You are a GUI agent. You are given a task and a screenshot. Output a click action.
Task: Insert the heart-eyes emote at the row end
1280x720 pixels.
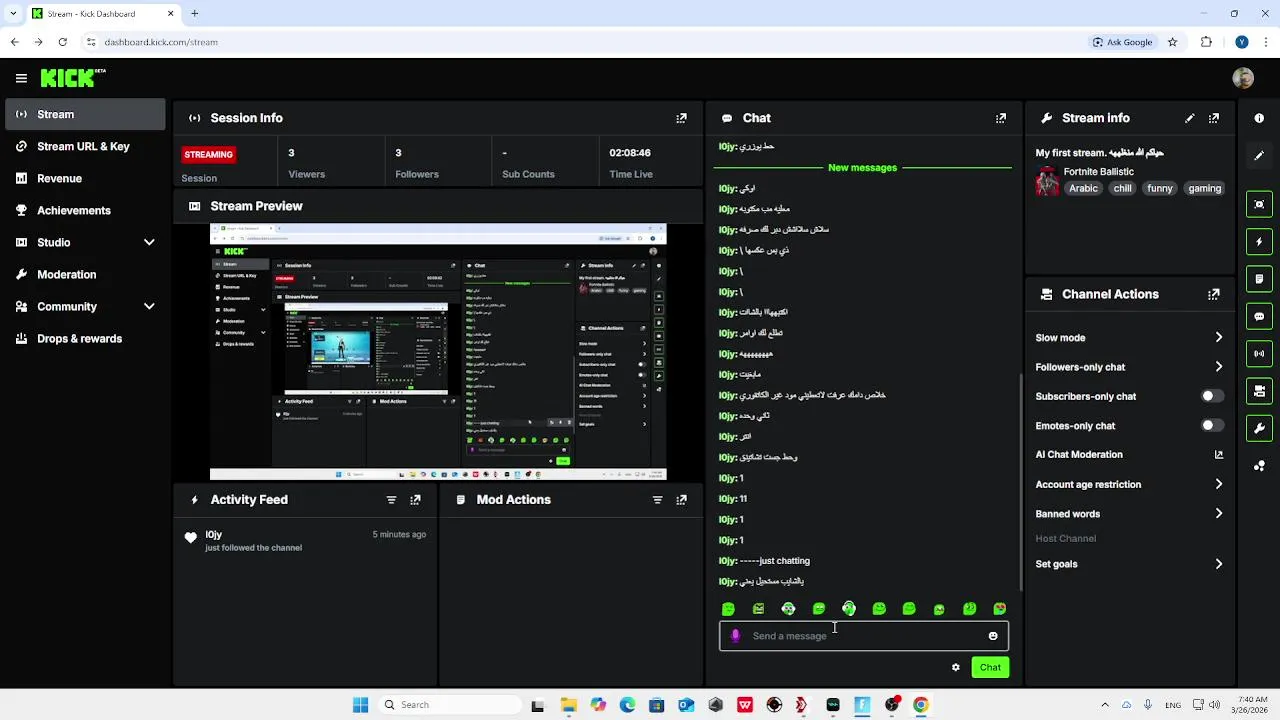(x=999, y=609)
